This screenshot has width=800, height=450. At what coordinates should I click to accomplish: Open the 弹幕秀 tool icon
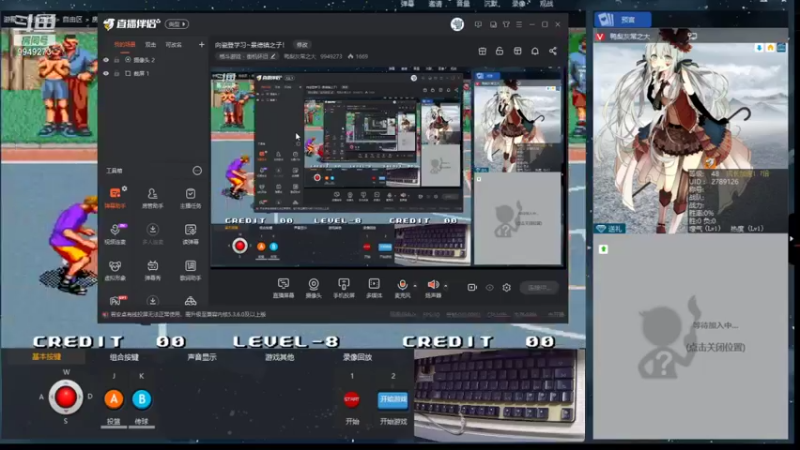(152, 269)
